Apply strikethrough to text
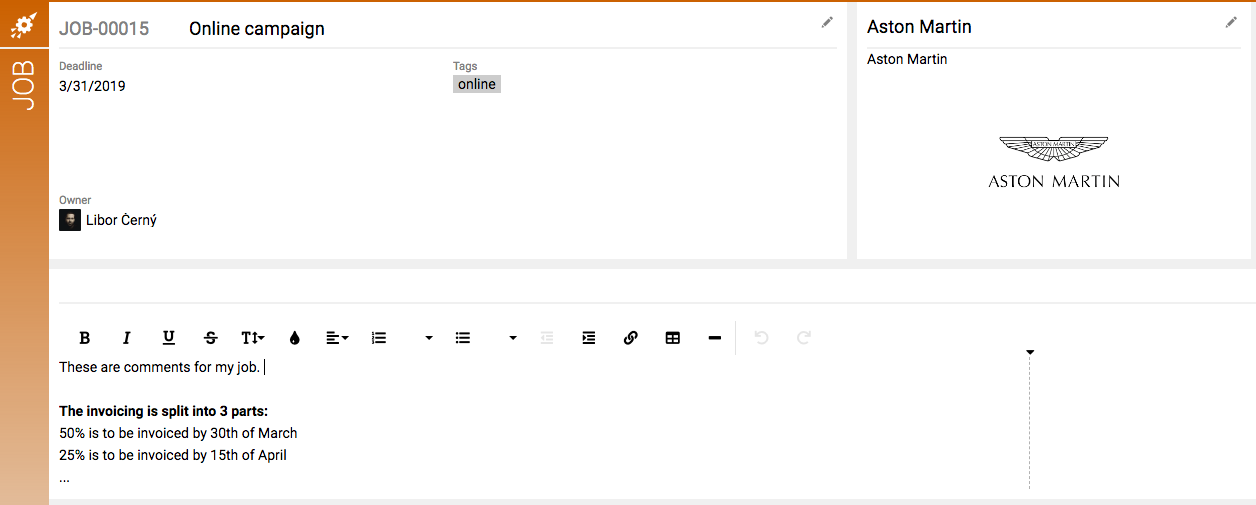 pyautogui.click(x=211, y=338)
